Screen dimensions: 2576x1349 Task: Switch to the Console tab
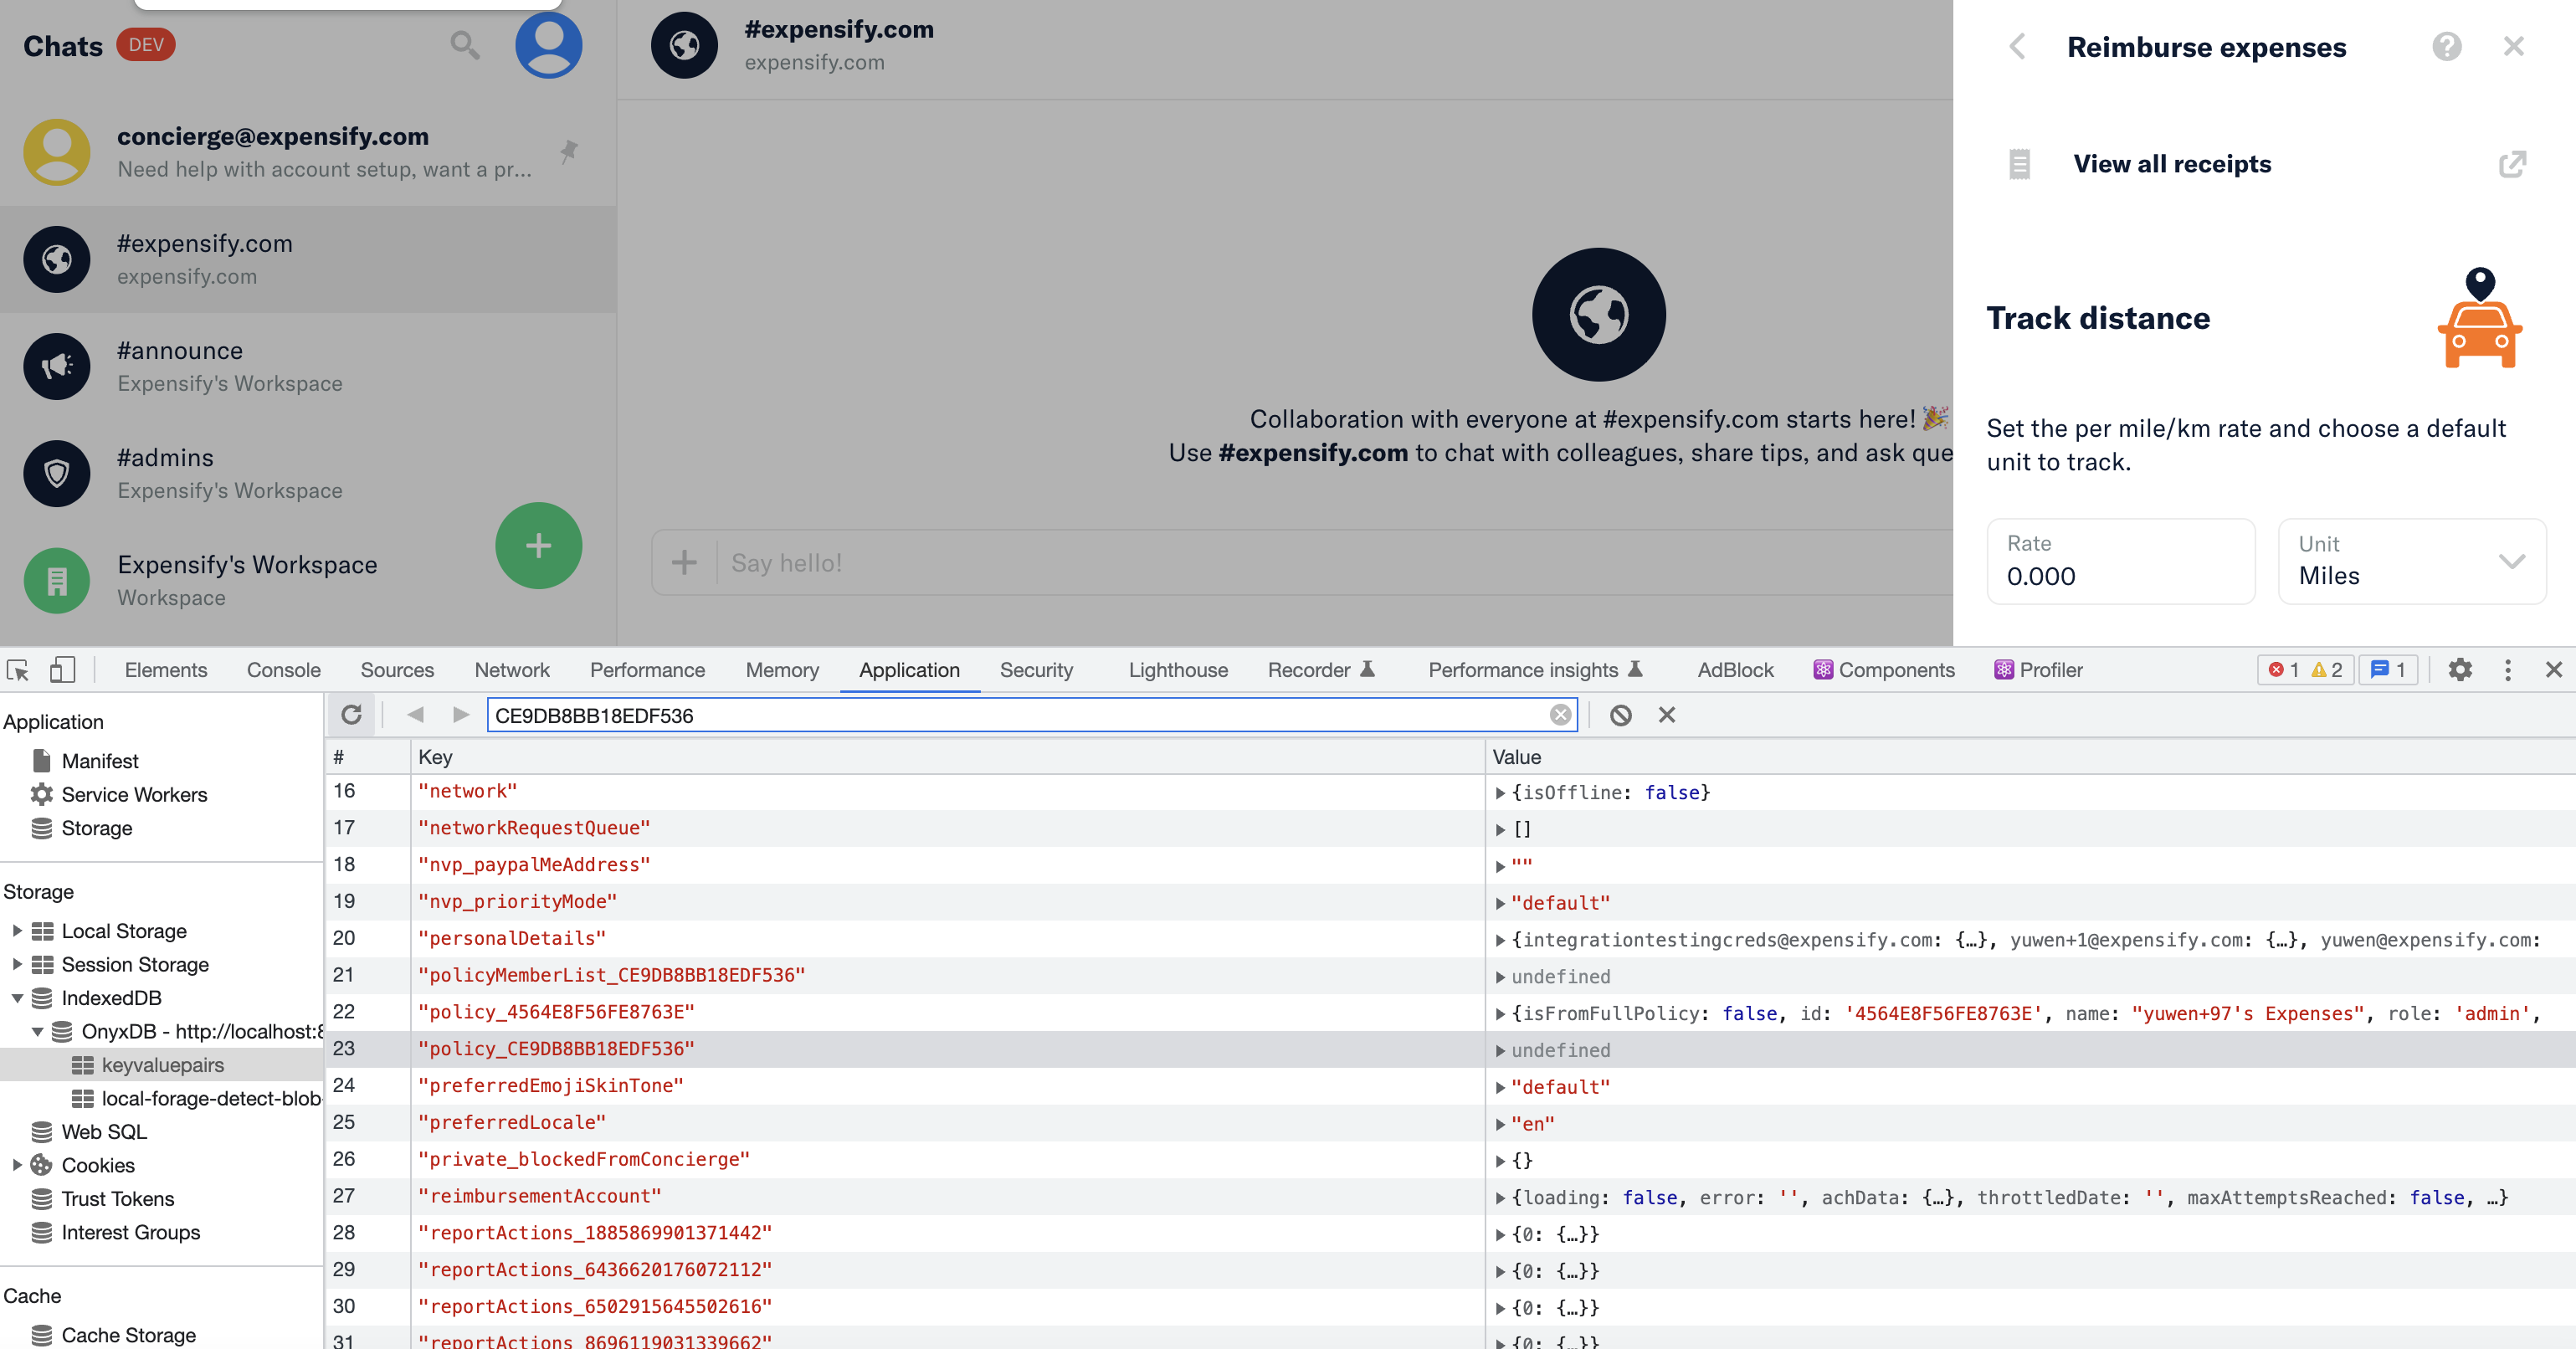tap(283, 670)
